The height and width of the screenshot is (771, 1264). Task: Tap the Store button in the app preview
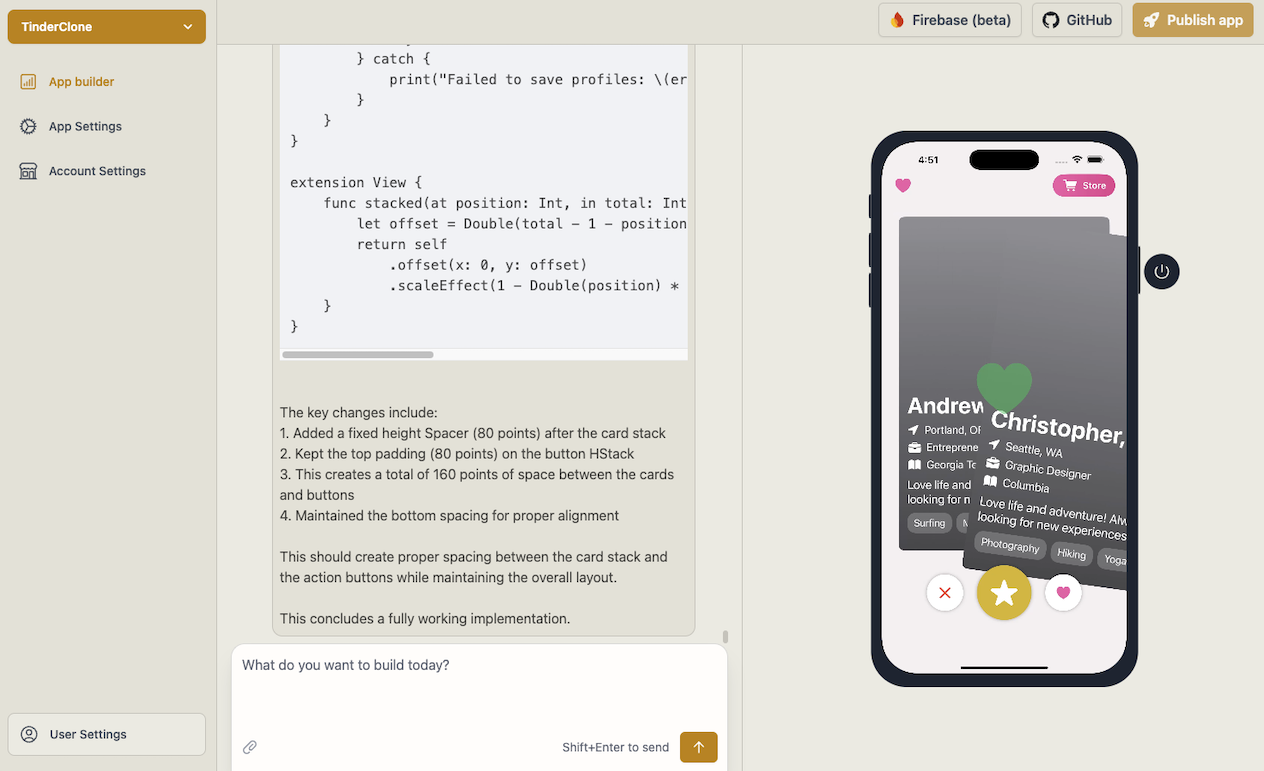click(1083, 185)
